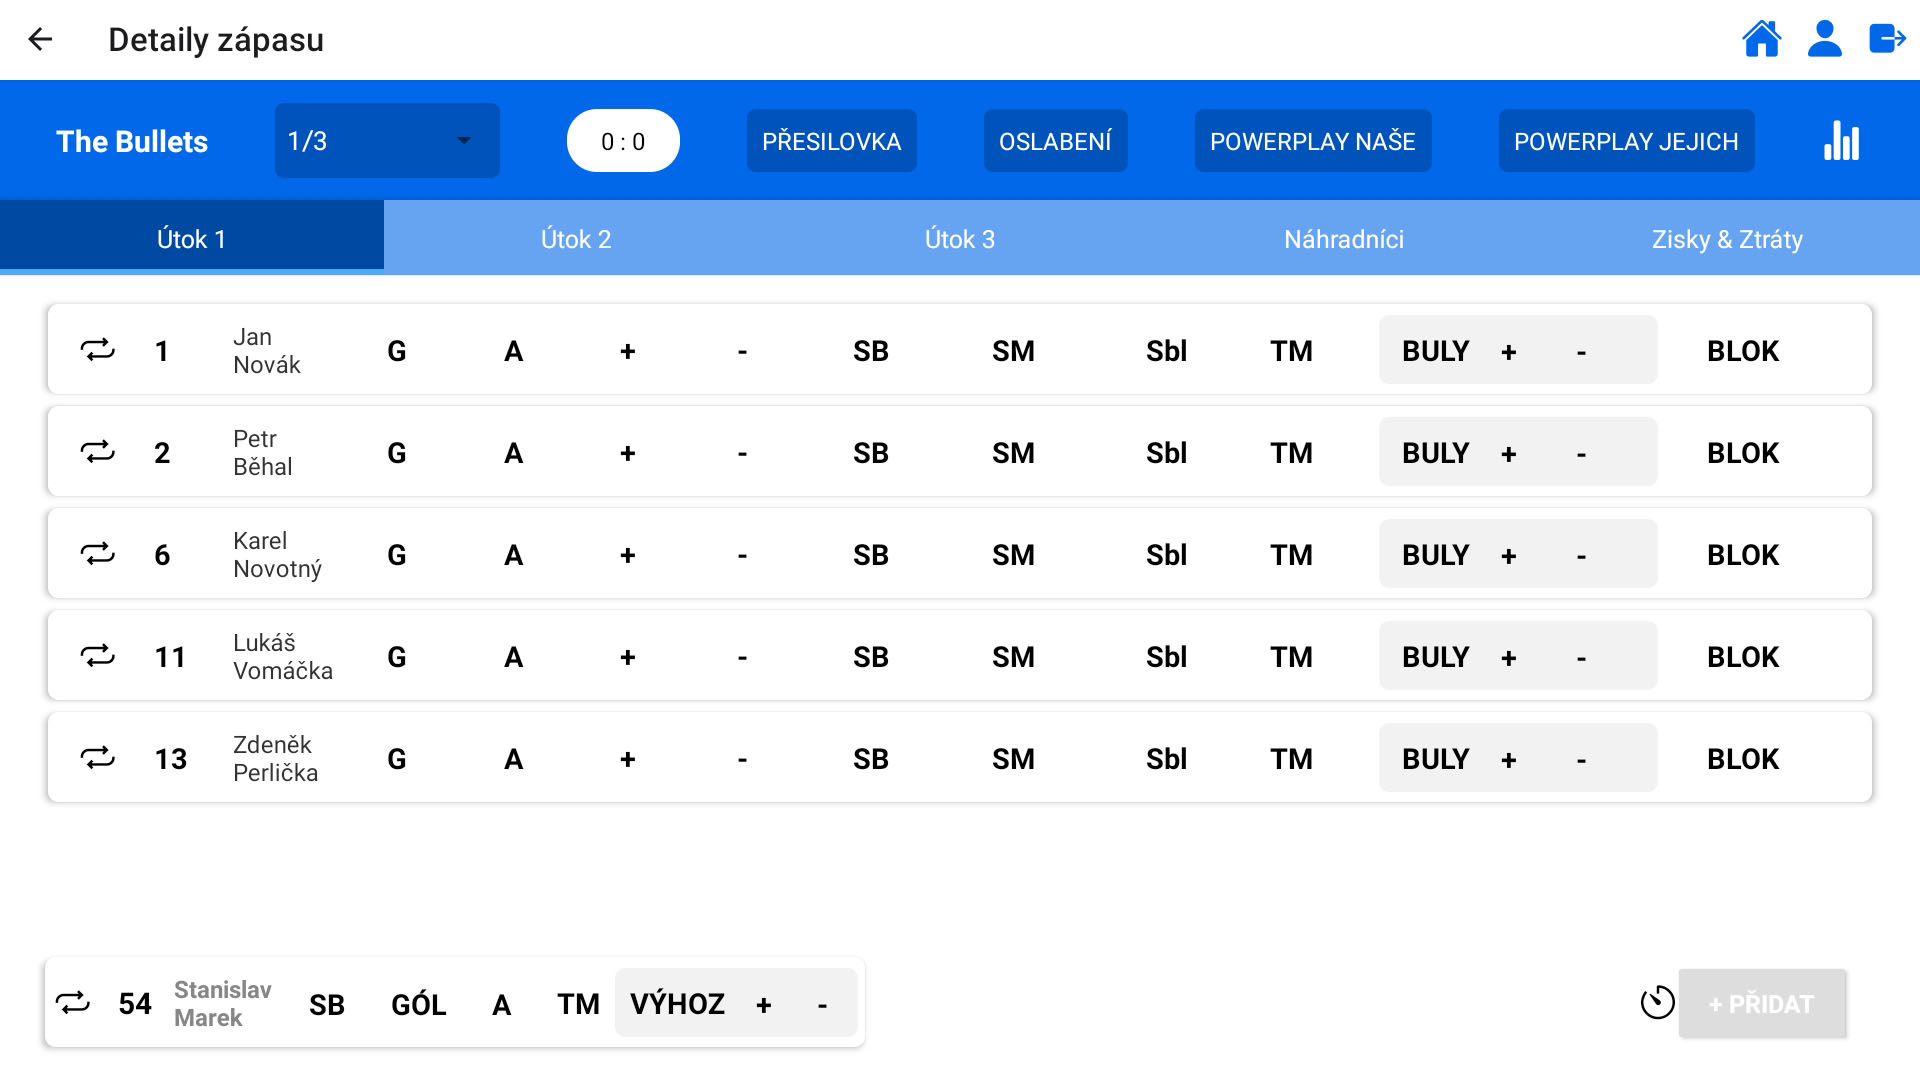Open the Zisky & Ztráty tab
Screen dimensions: 1920x1080
1727,239
